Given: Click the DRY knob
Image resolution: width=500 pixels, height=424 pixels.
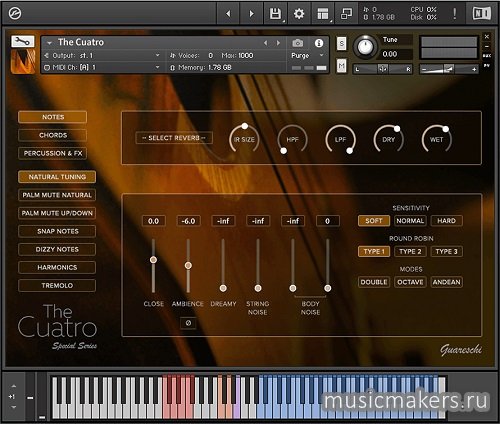Looking at the screenshot, I should (389, 139).
